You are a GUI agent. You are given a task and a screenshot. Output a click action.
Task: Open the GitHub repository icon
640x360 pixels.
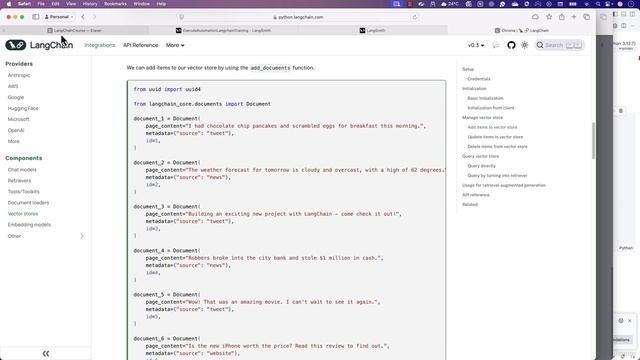click(x=511, y=45)
